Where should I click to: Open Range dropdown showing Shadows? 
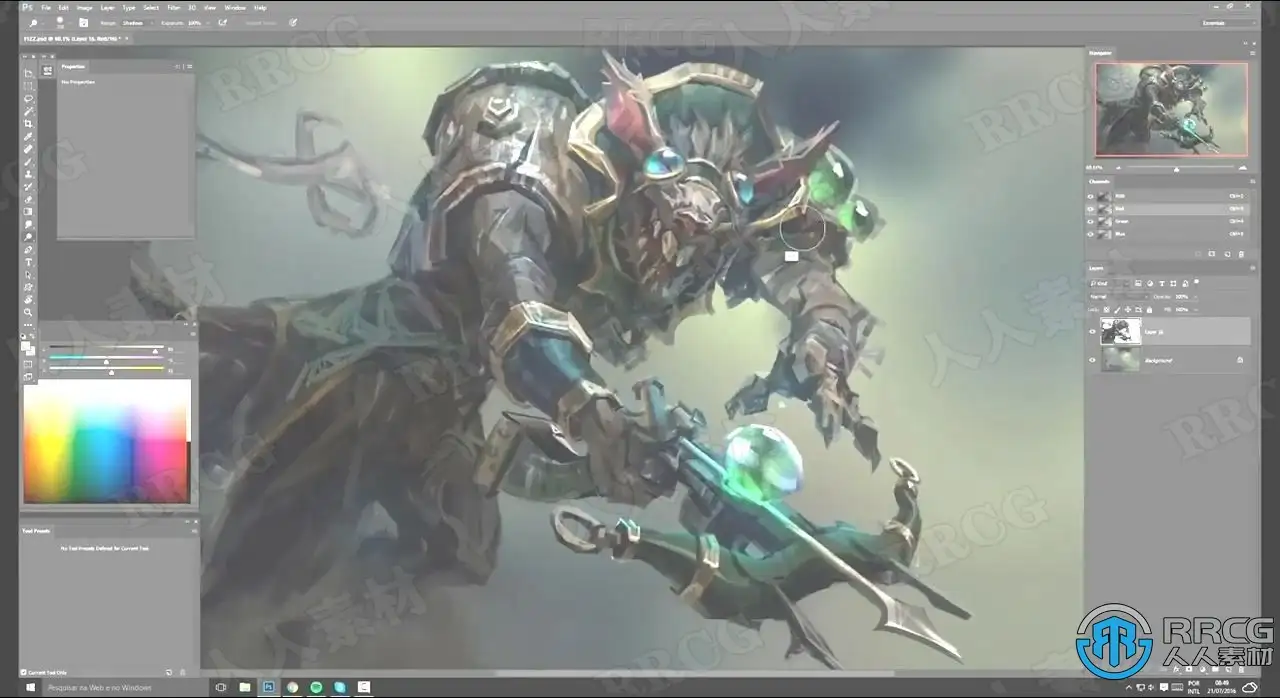[x=135, y=21]
